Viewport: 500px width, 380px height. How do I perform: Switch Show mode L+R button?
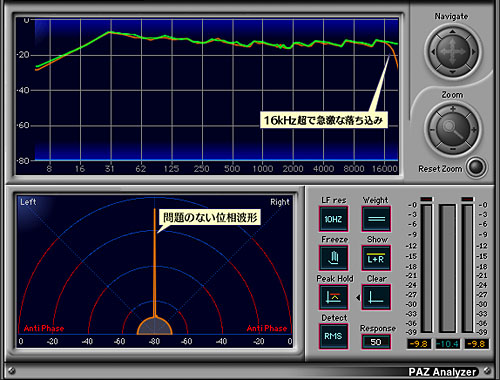[376, 258]
